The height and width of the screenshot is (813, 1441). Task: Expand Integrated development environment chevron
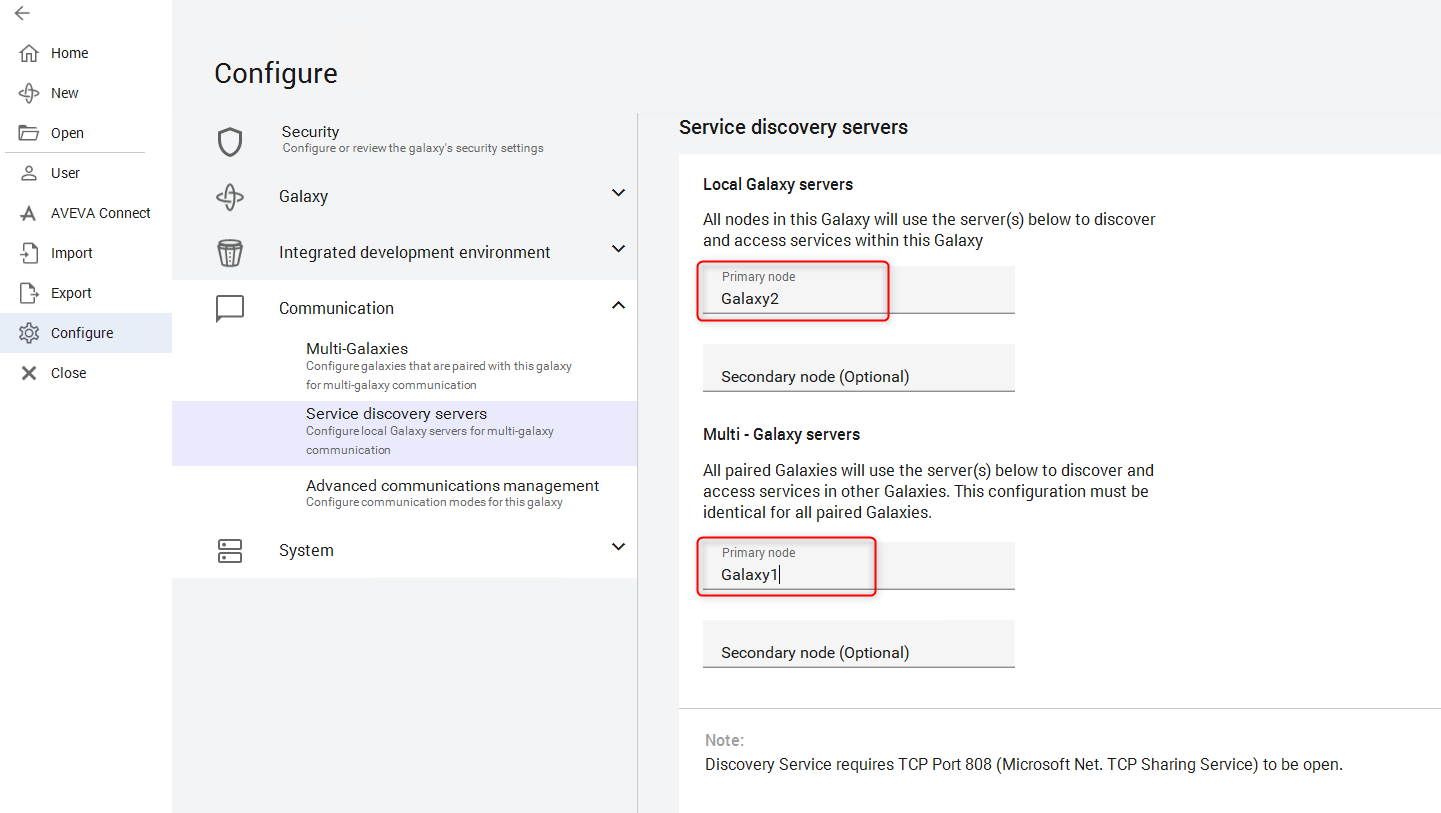(618, 249)
